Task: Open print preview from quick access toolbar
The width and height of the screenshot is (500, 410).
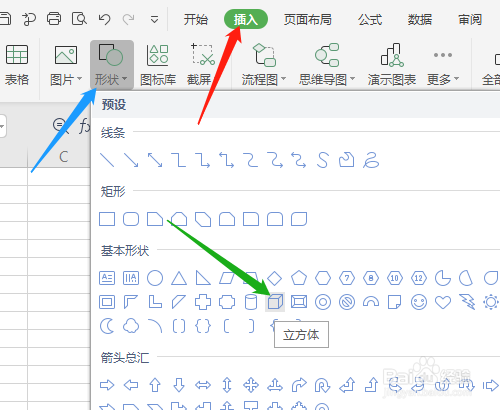Action: 79,19
